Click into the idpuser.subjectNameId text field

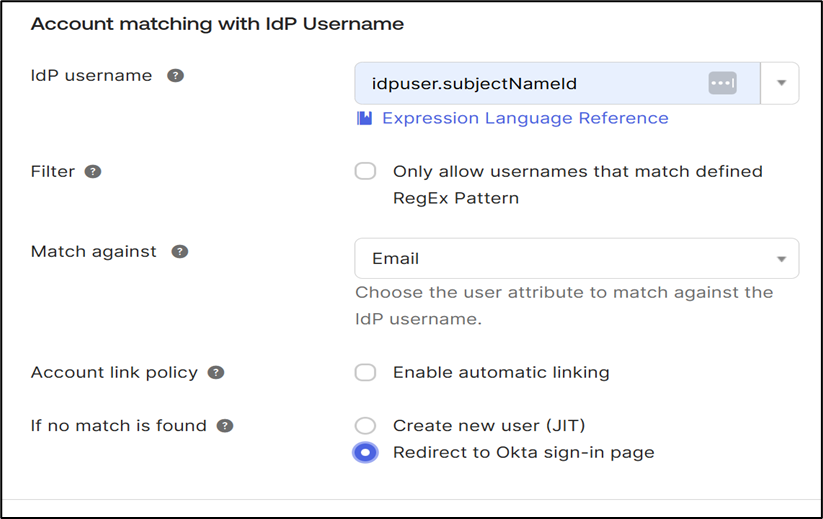(530, 84)
